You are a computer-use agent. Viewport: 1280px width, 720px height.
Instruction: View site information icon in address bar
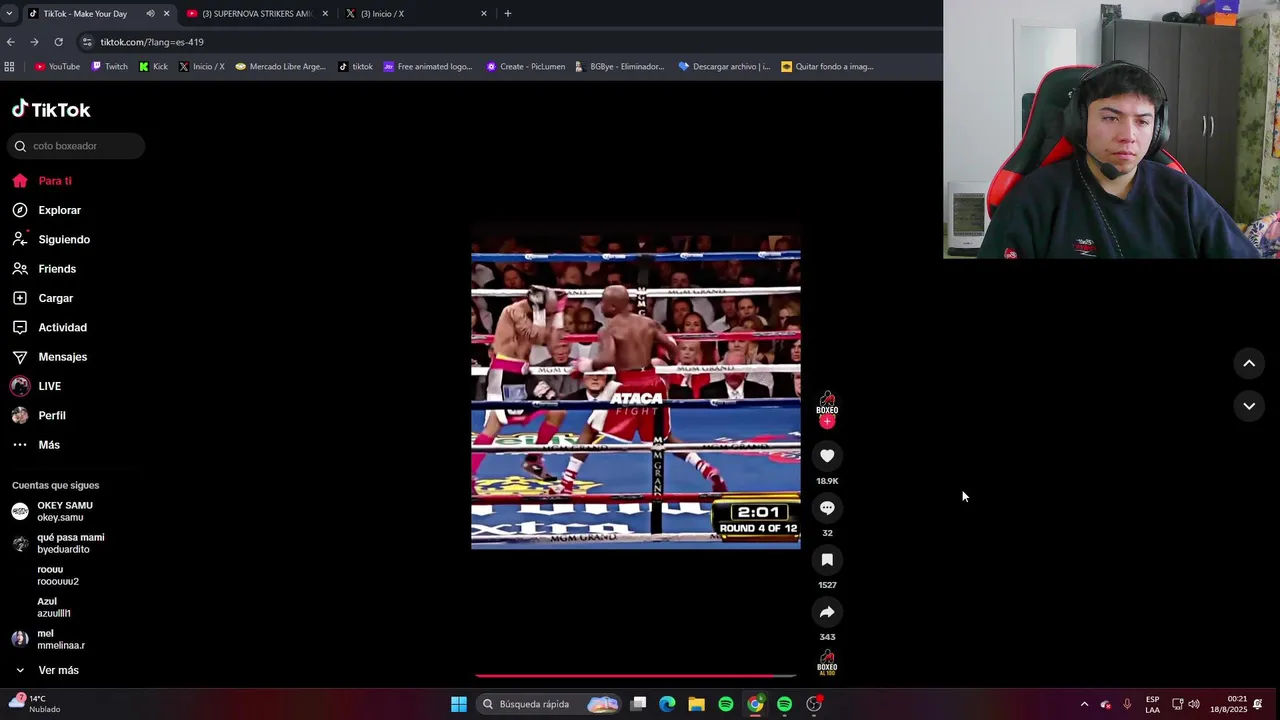click(x=87, y=42)
